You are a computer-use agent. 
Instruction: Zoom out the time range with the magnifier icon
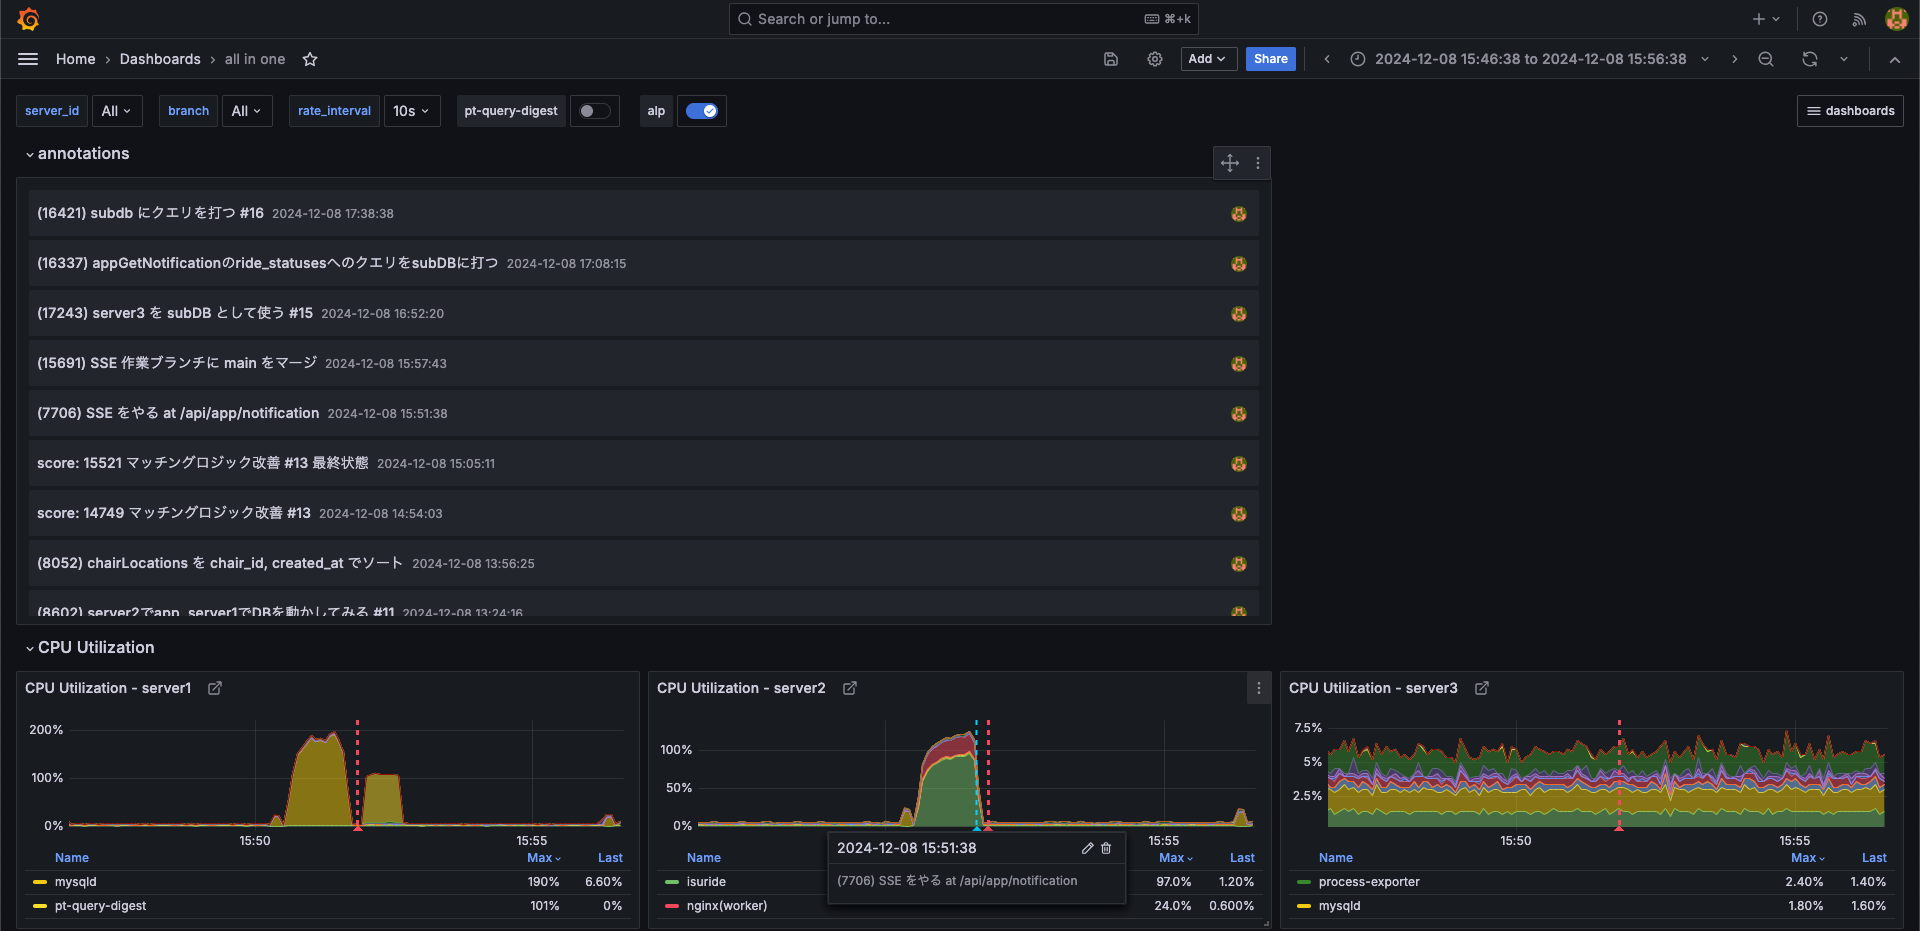click(x=1765, y=59)
